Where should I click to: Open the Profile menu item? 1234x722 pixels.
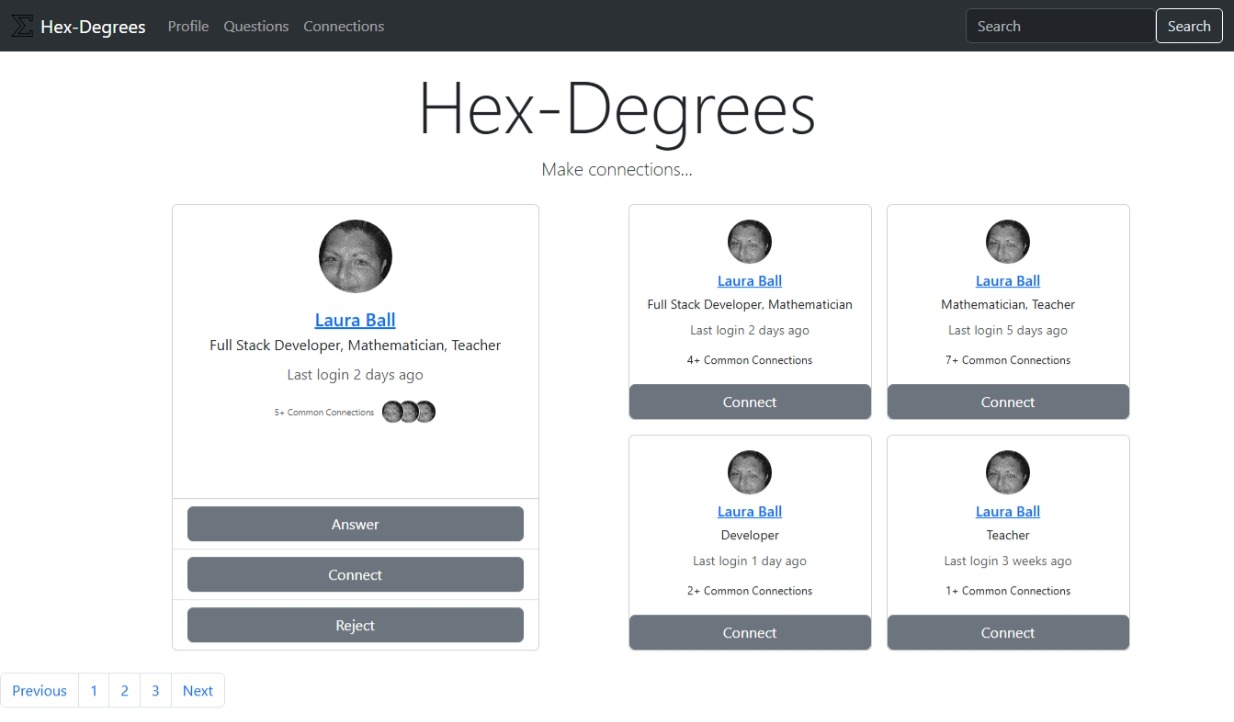[x=188, y=26]
